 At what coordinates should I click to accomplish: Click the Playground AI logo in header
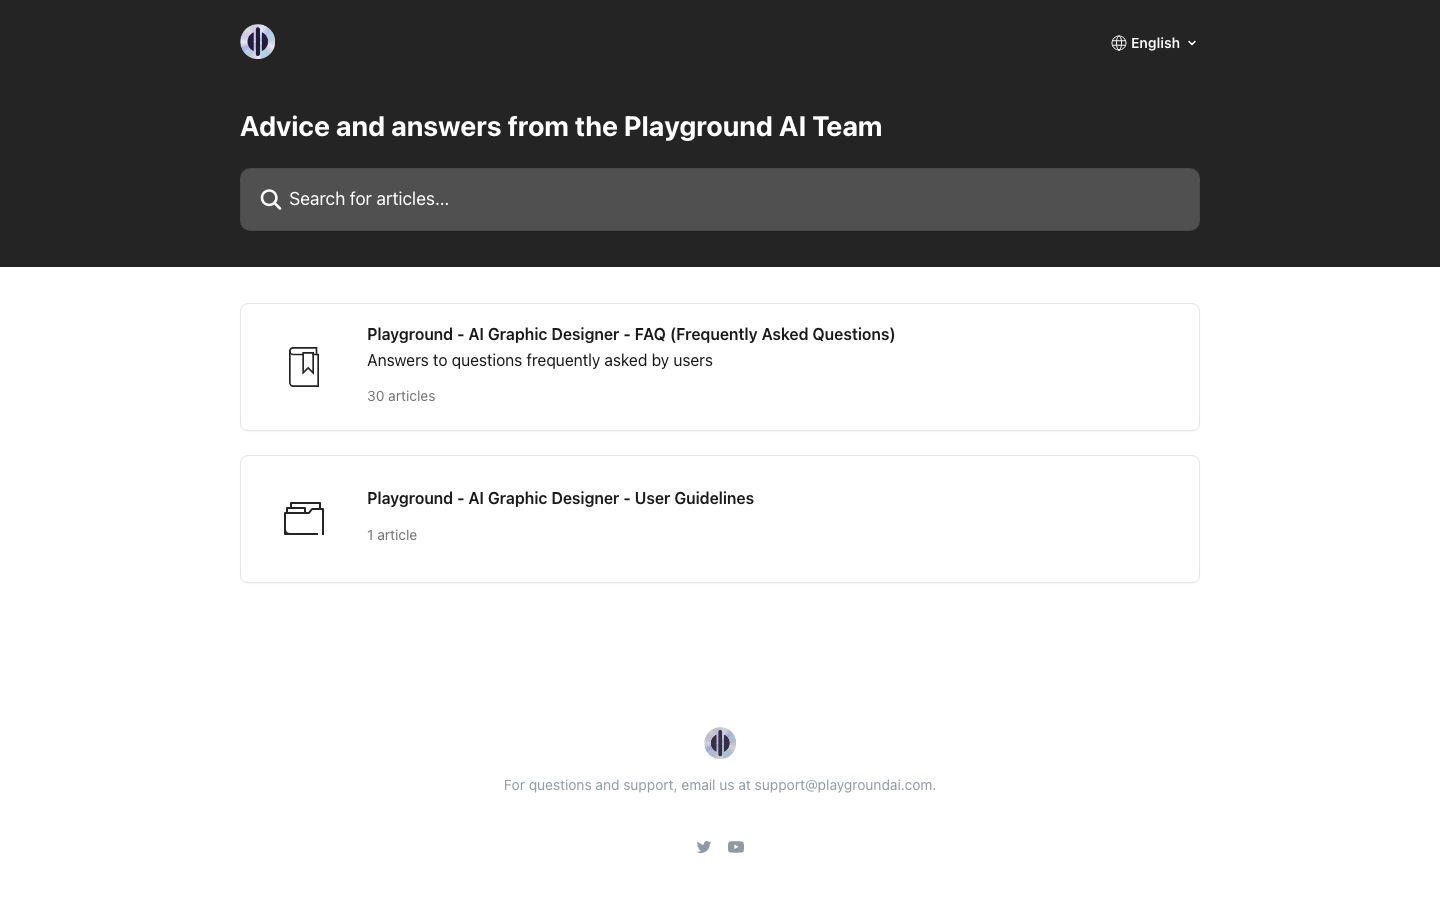pos(257,42)
